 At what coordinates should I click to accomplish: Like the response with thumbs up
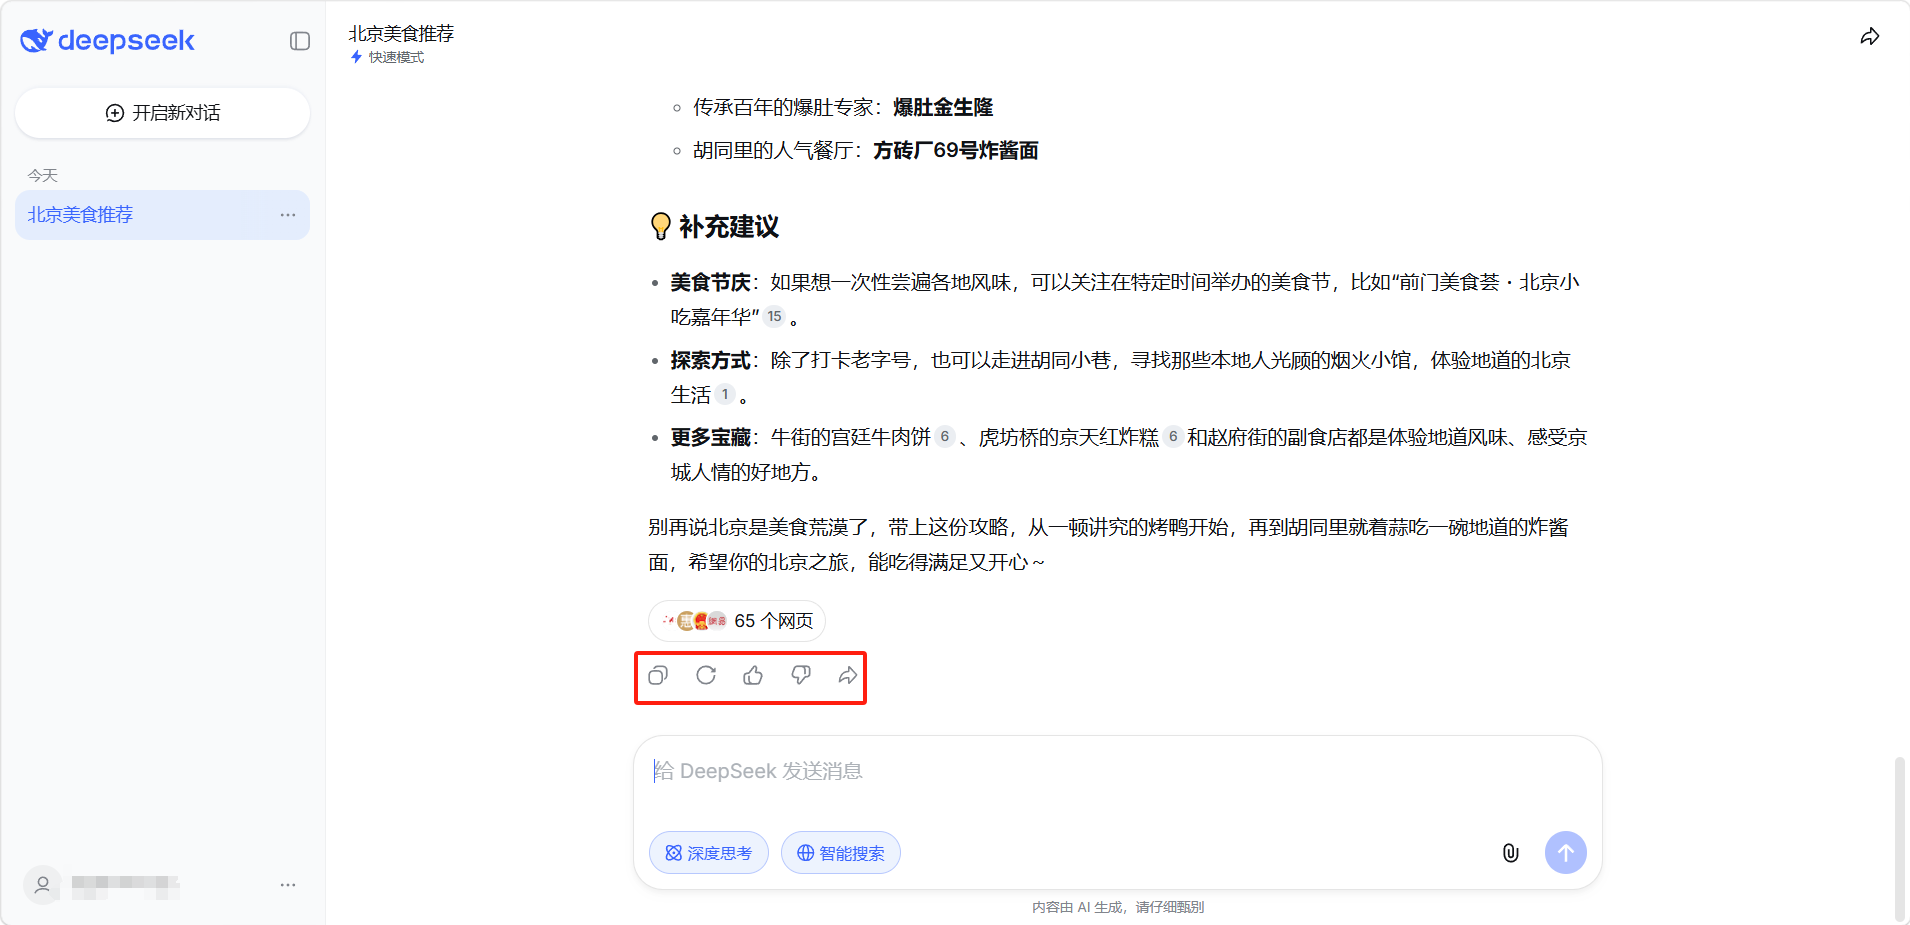(x=753, y=676)
